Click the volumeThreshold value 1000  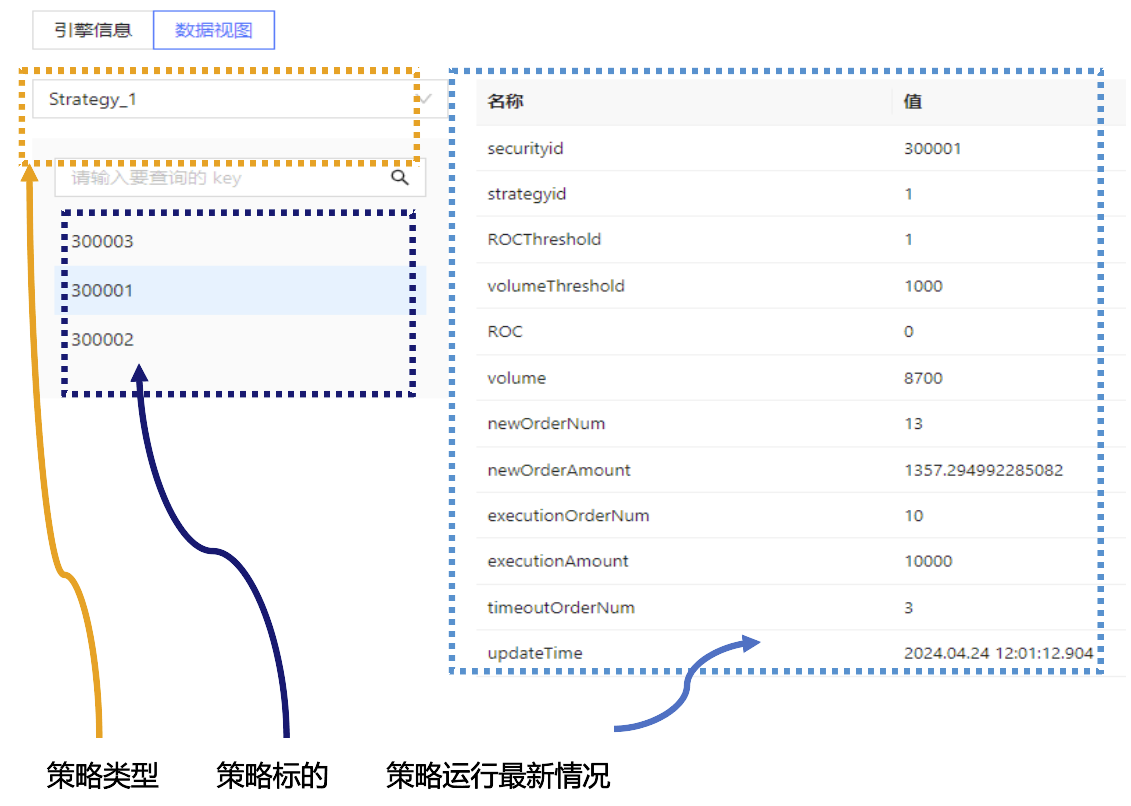point(923,286)
